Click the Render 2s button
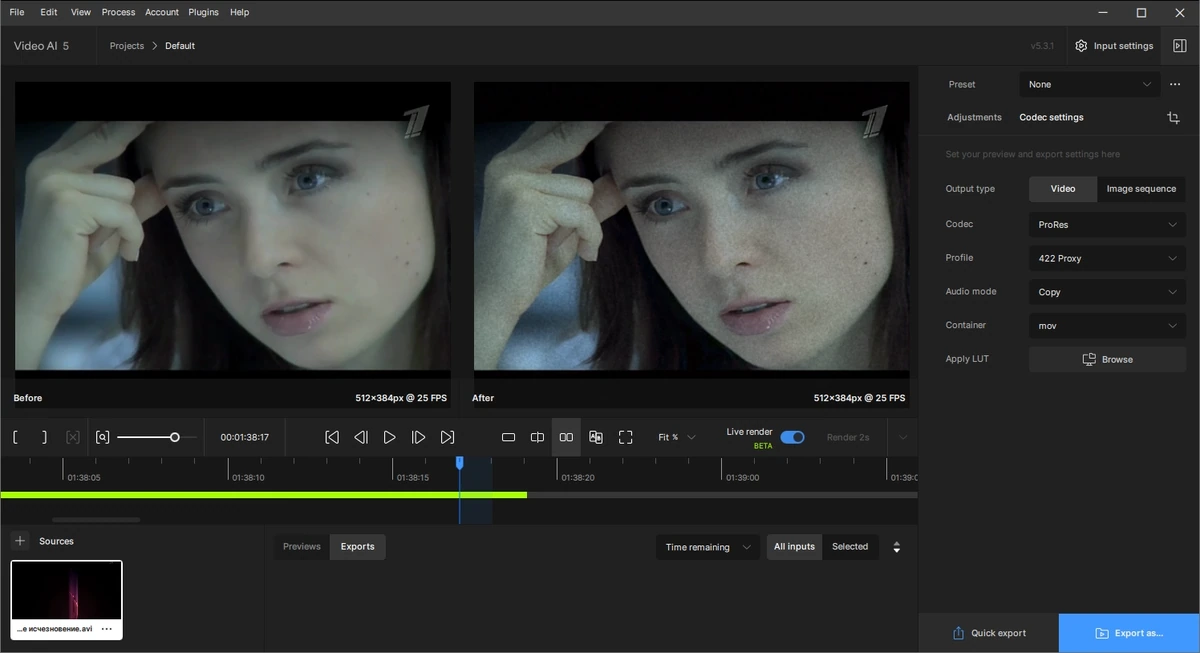 pos(848,437)
